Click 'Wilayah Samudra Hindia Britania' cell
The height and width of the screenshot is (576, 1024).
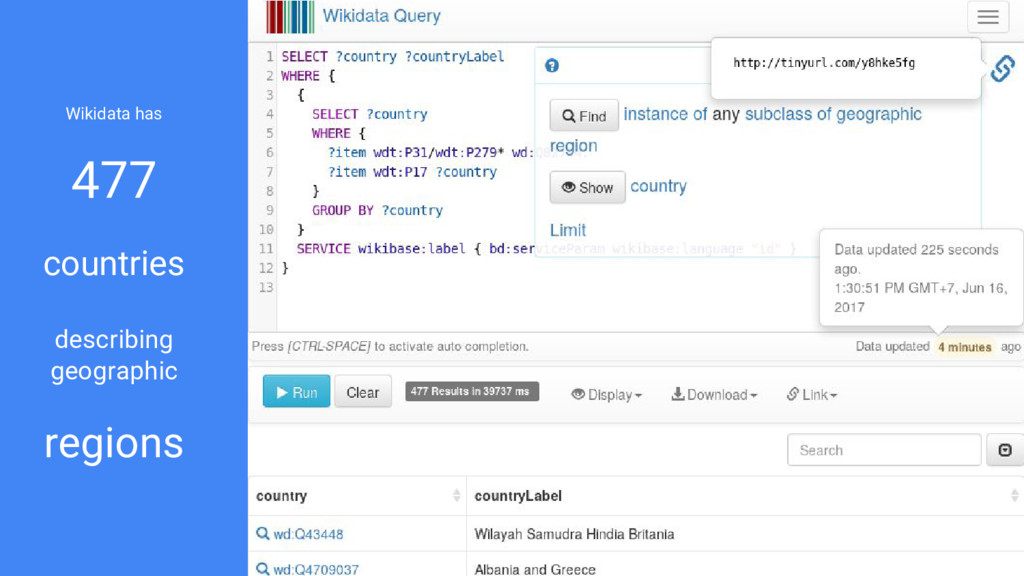point(574,534)
